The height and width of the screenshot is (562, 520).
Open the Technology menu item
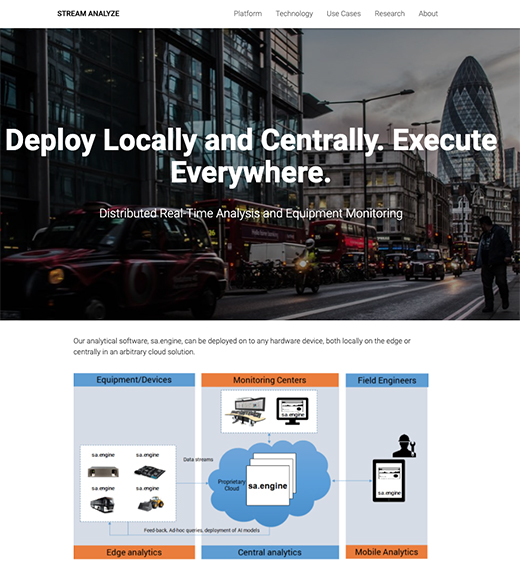(294, 14)
